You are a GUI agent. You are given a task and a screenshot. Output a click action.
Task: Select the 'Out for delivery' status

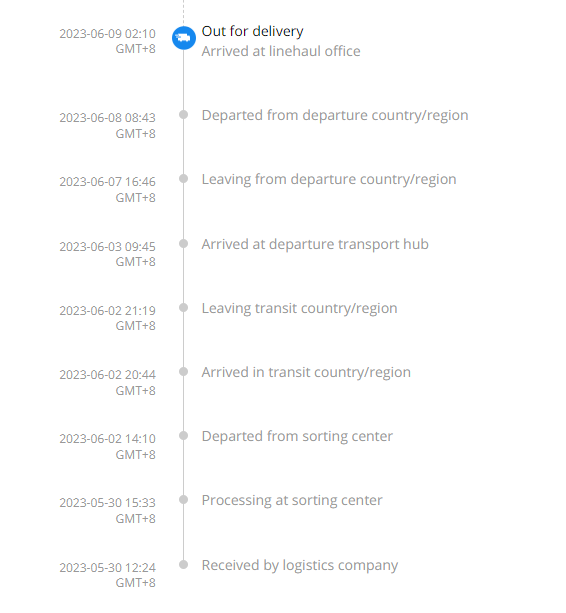[253, 31]
